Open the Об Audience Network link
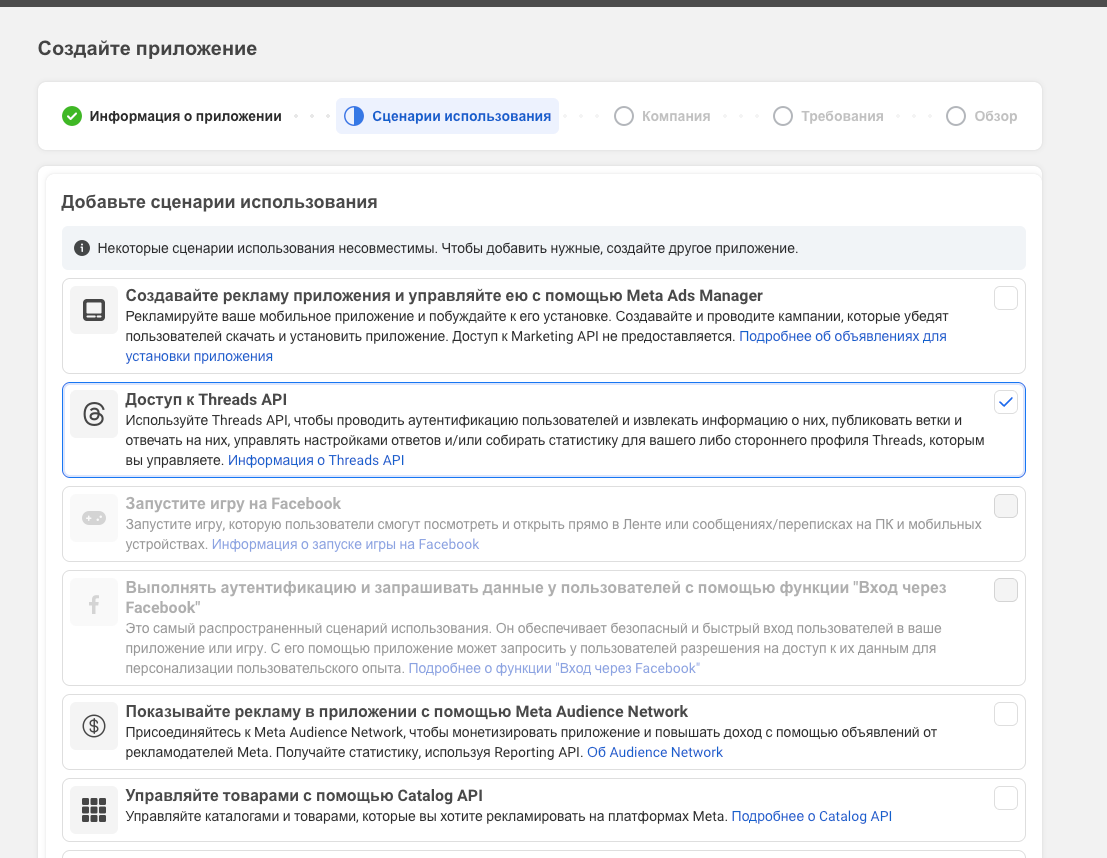The width and height of the screenshot is (1107, 858). pyautogui.click(x=654, y=752)
